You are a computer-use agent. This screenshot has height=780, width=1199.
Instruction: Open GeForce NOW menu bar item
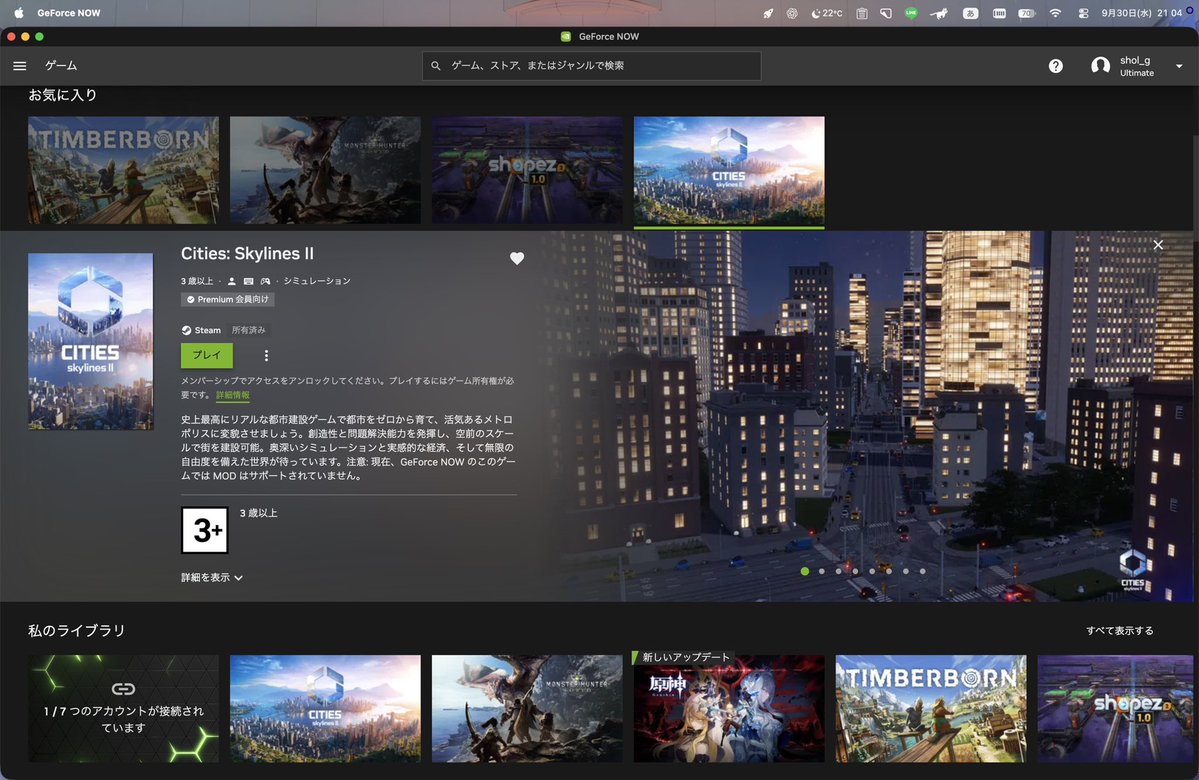coord(69,13)
